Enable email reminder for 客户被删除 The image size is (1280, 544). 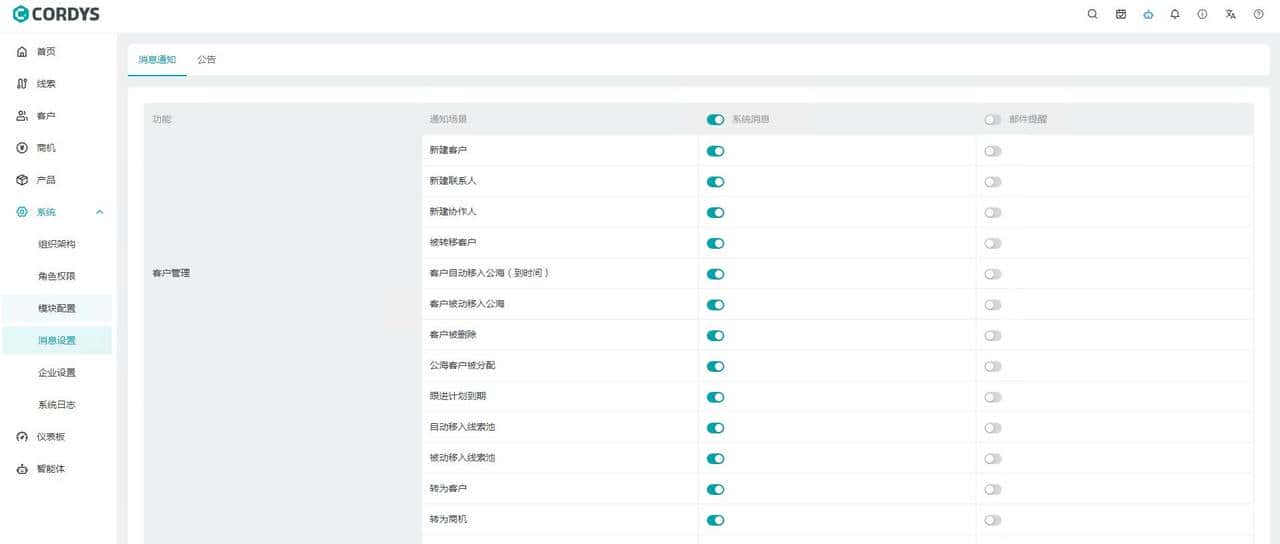click(992, 336)
